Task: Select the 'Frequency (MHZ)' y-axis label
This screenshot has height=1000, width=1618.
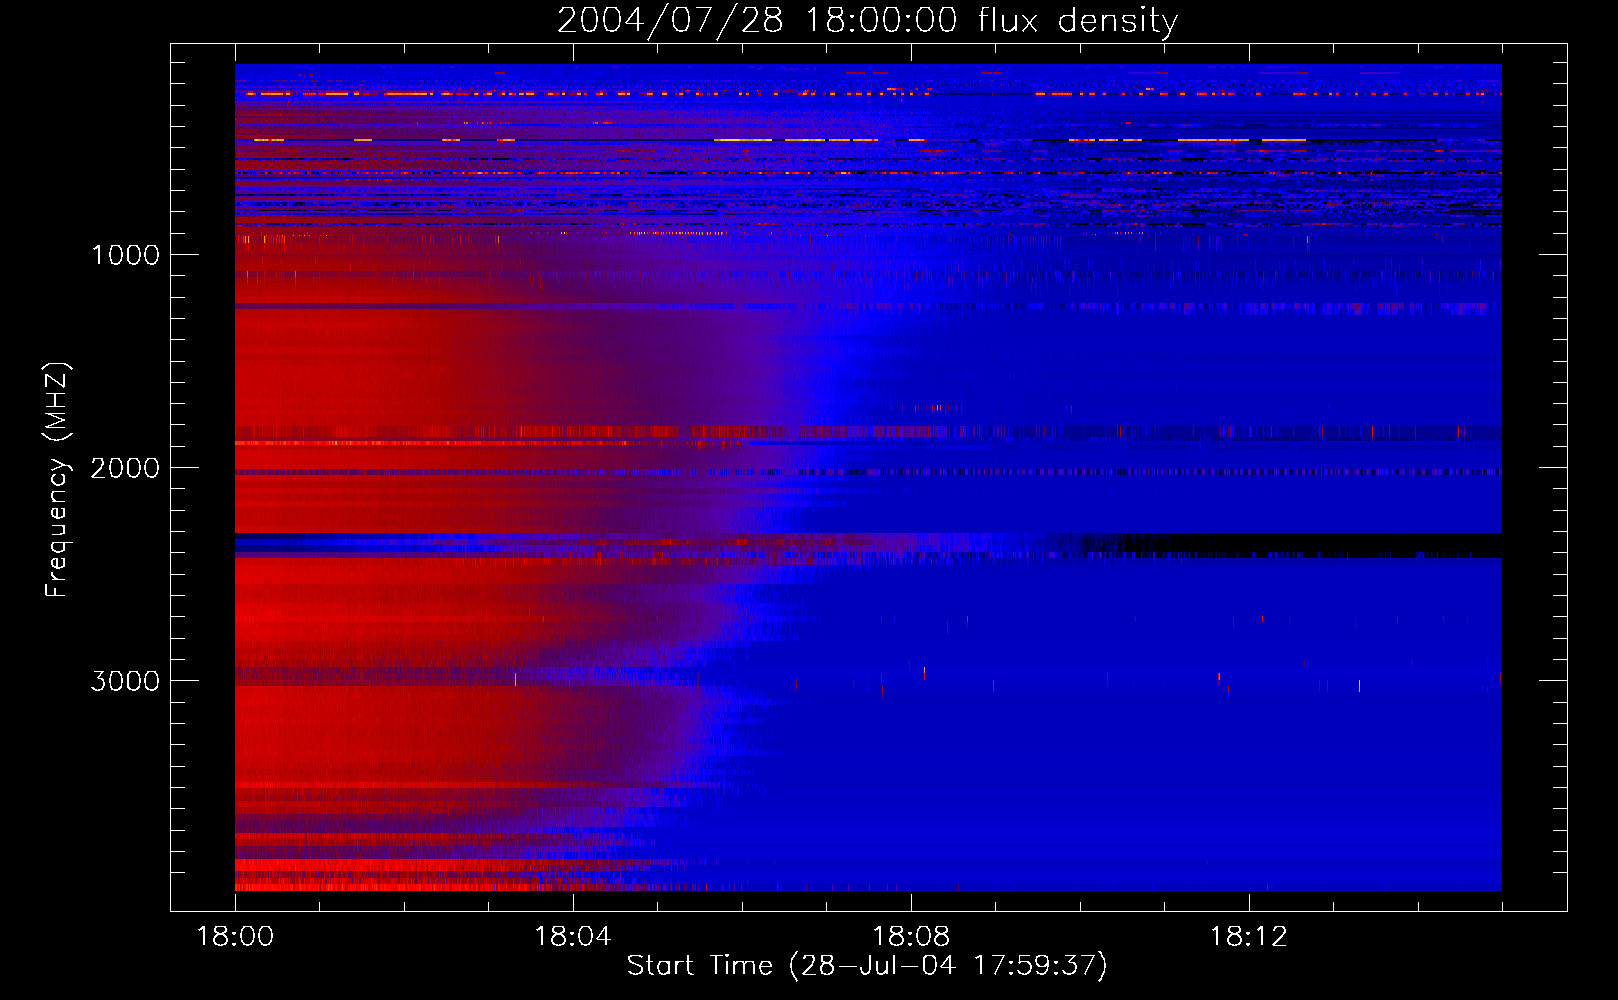Action: pyautogui.click(x=57, y=480)
